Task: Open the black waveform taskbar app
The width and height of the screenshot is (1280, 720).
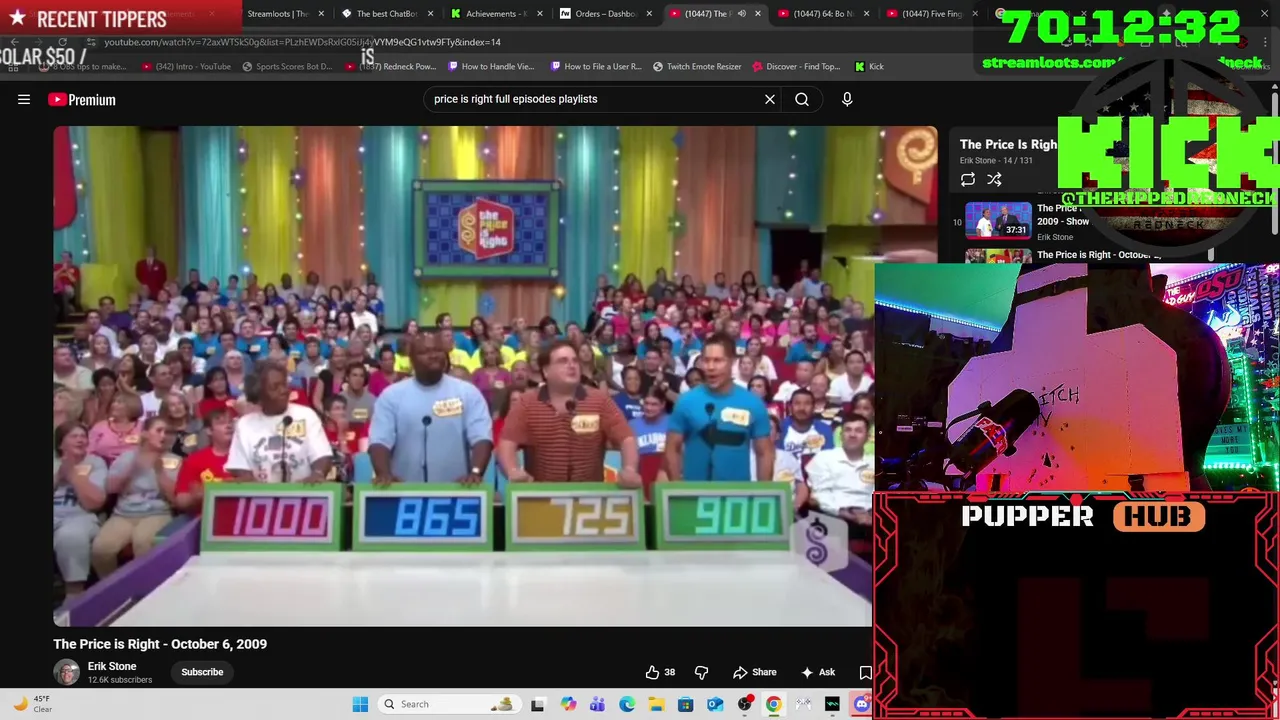Action: [832, 704]
